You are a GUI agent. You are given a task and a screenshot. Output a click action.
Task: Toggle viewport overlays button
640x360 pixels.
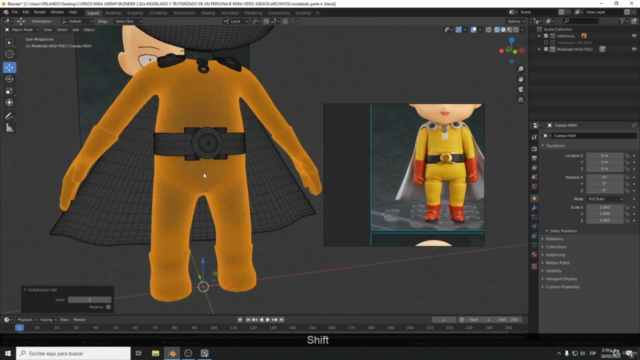[473, 30]
